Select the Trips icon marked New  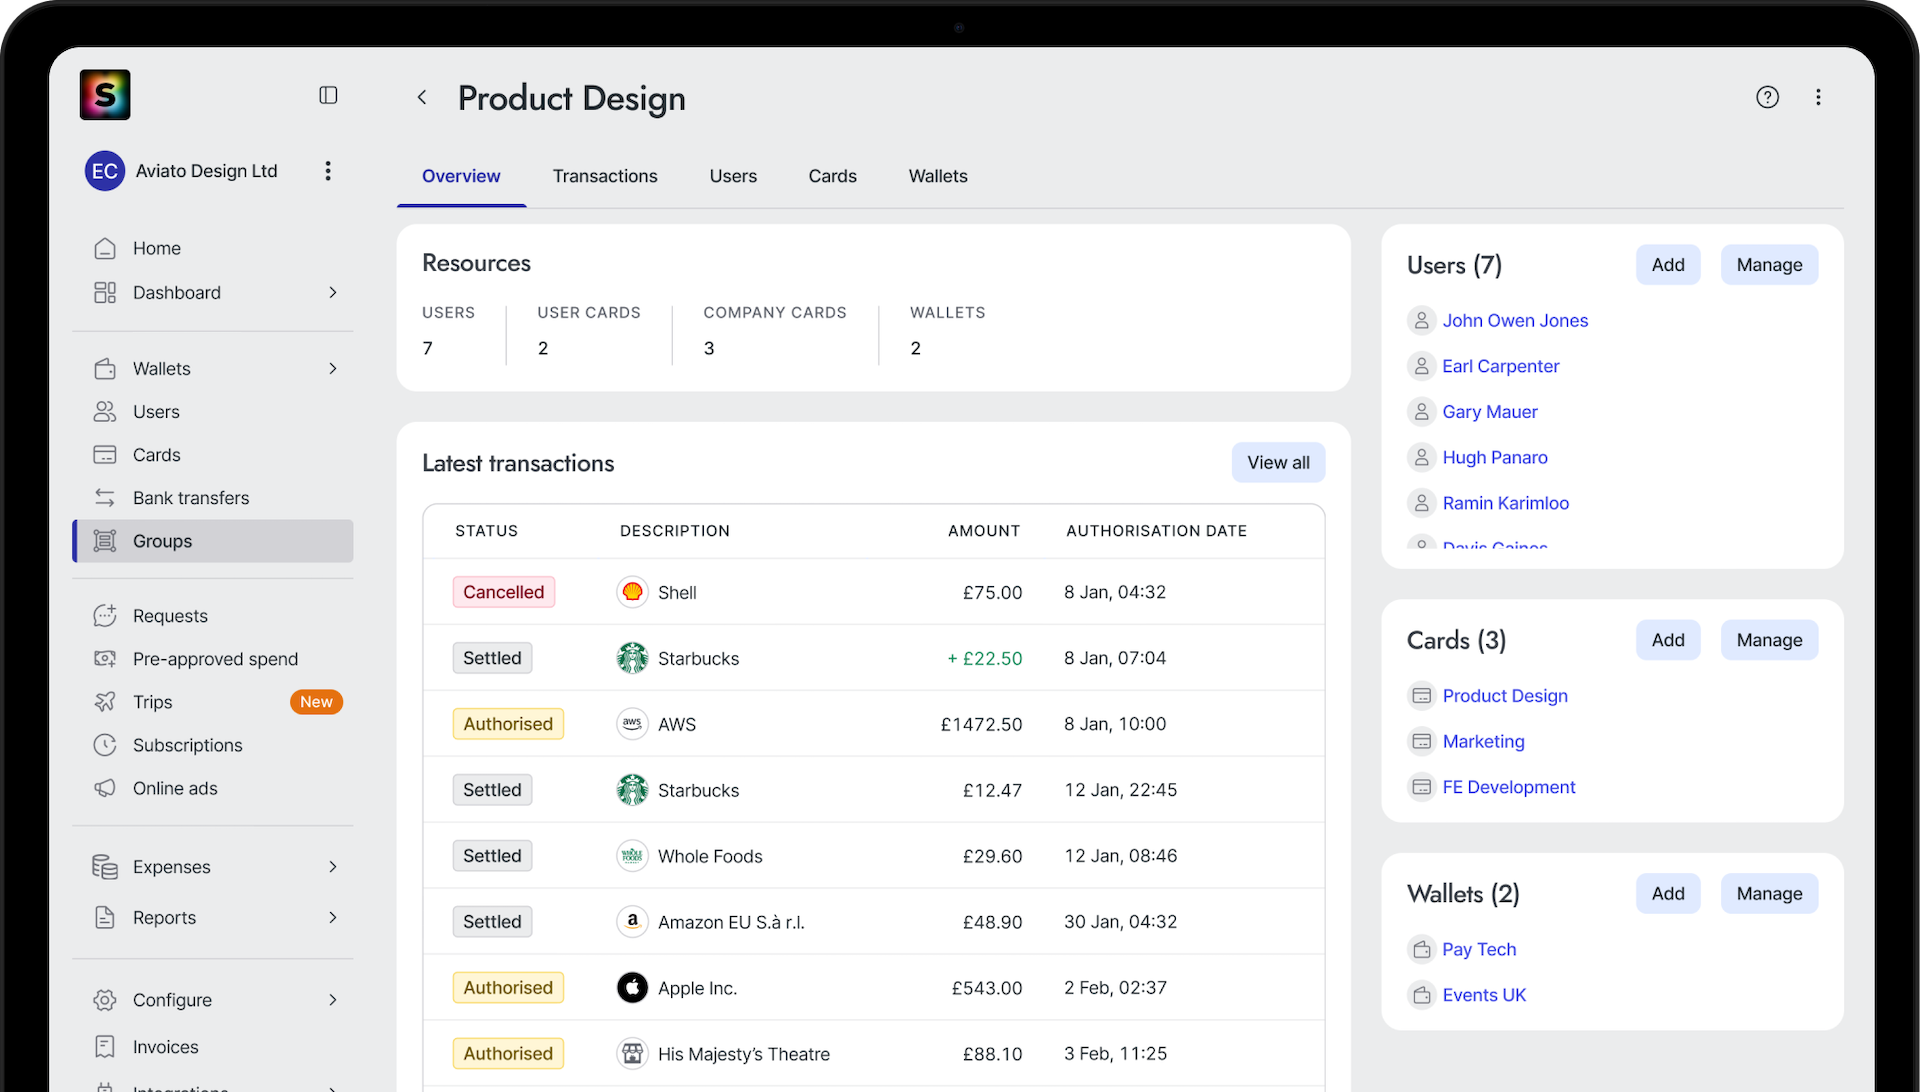[106, 701]
